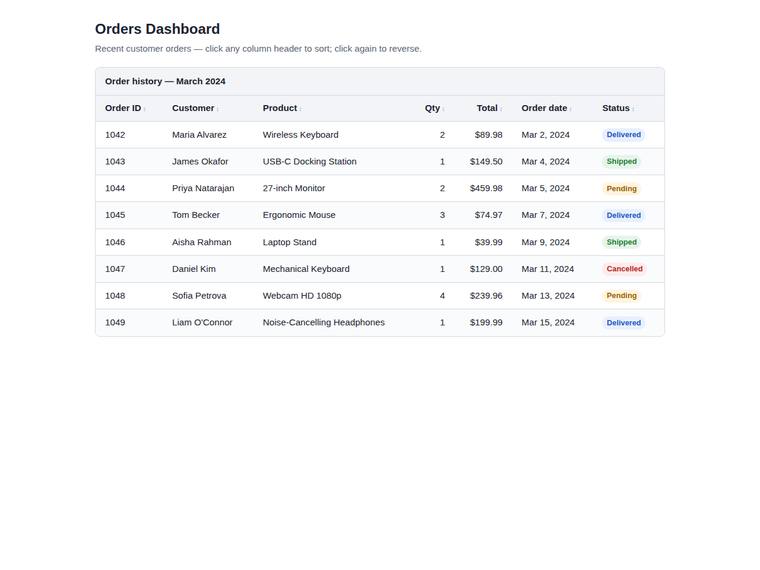Click the Mar 15, 2024 date
Viewport: 760px width, 570px height.
(548, 322)
